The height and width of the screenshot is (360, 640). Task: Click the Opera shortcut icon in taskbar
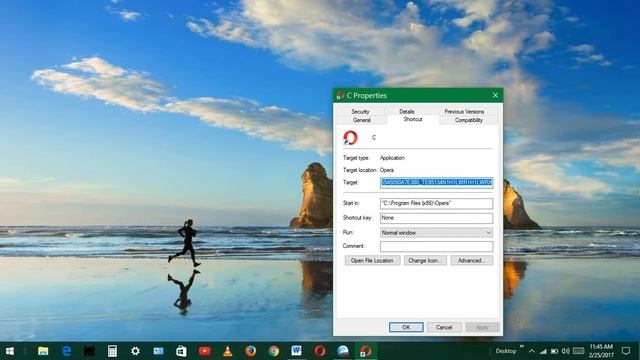pyautogui.click(x=366, y=351)
